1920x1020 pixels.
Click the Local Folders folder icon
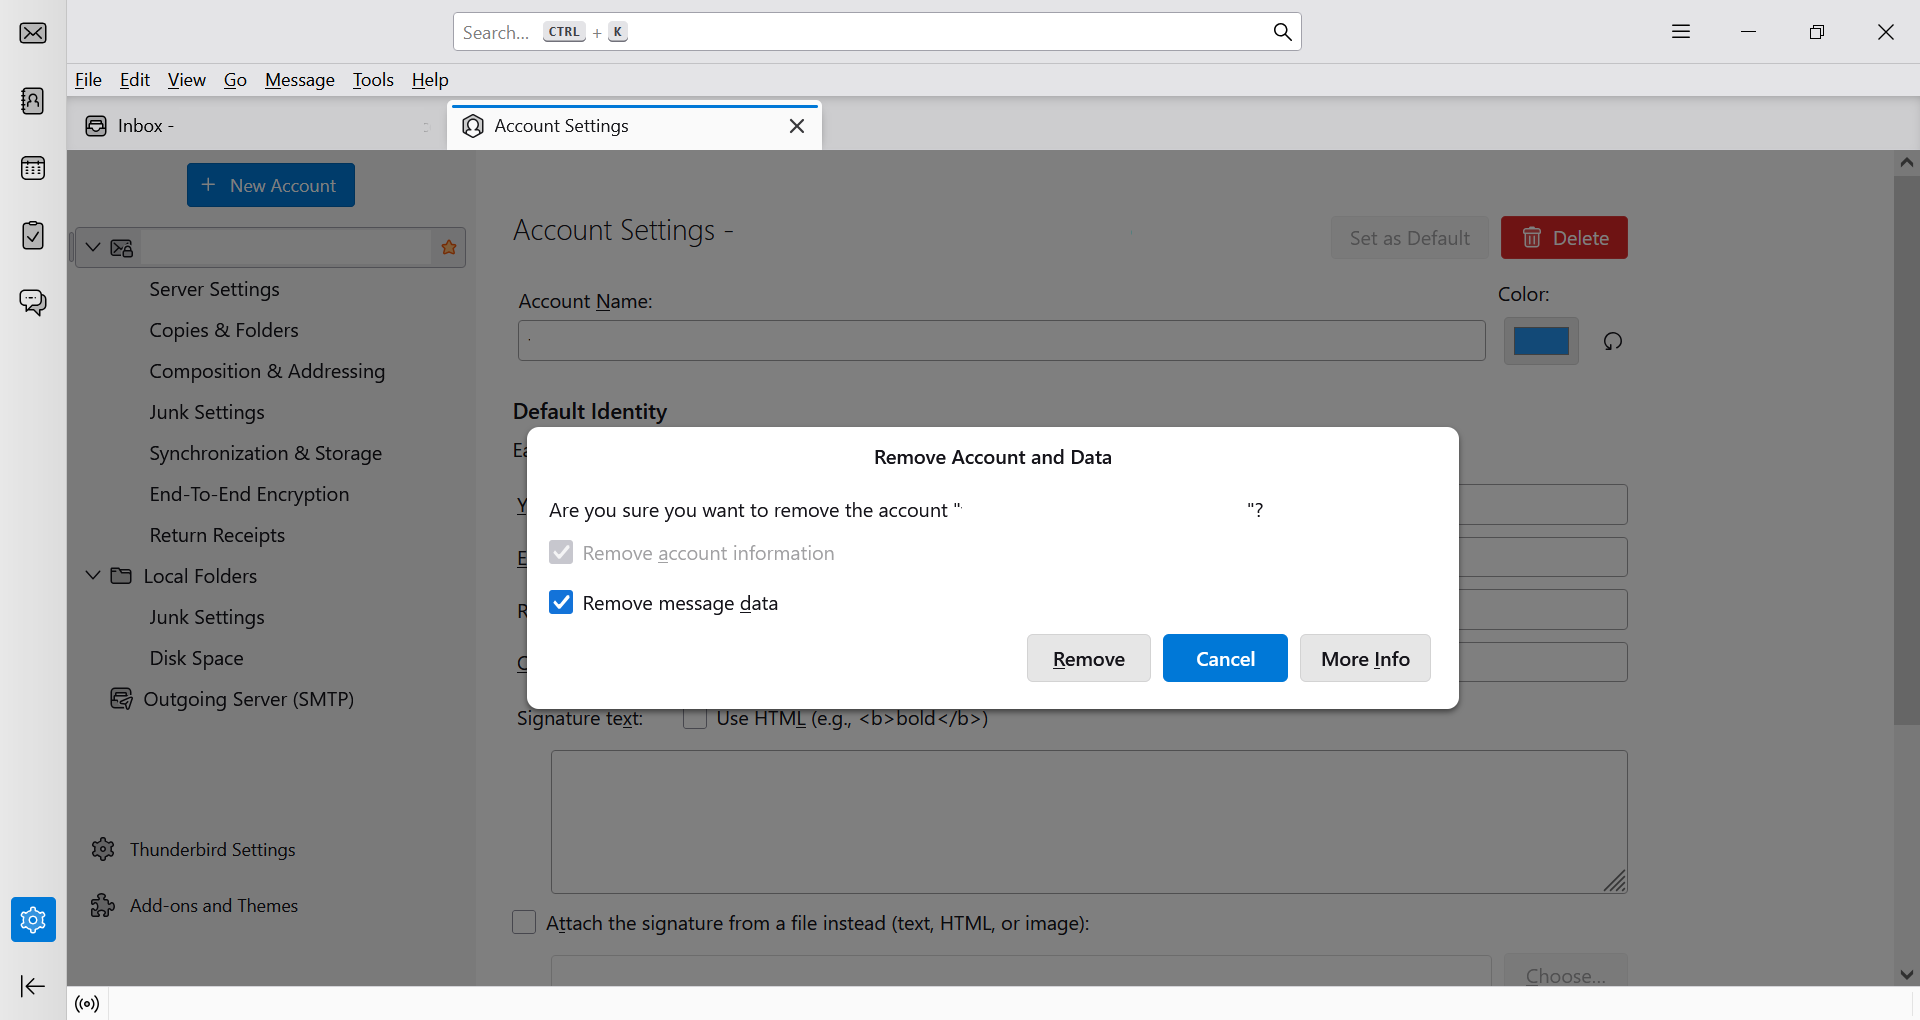click(121, 576)
